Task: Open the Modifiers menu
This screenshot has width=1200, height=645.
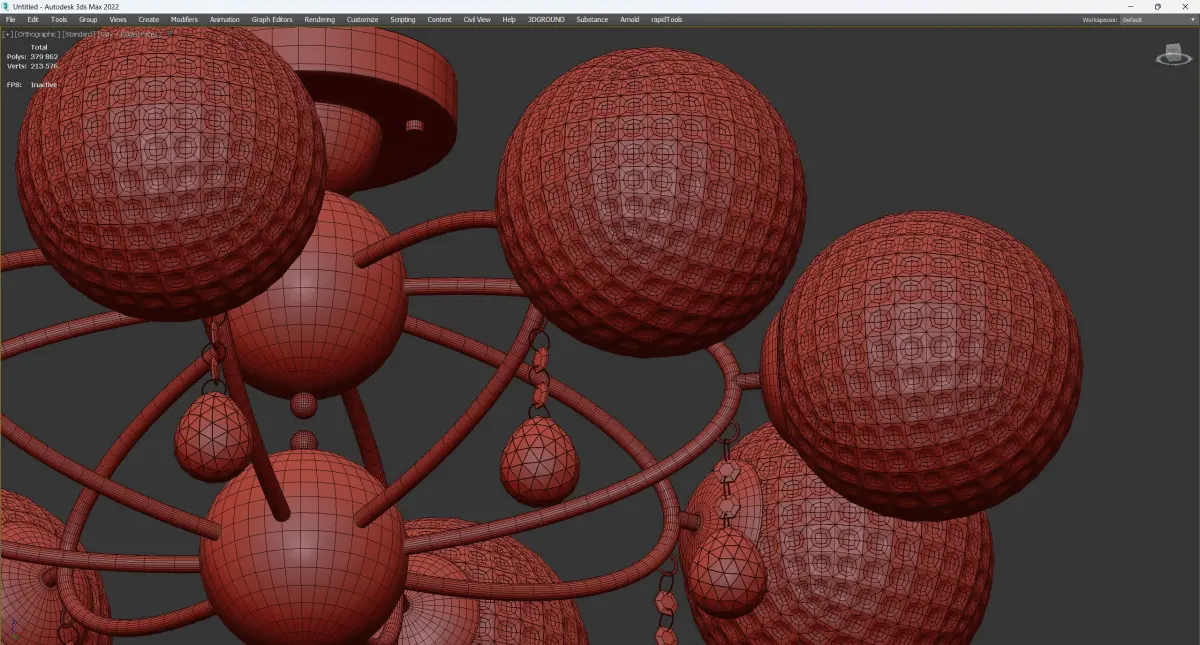Action: pyautogui.click(x=184, y=19)
